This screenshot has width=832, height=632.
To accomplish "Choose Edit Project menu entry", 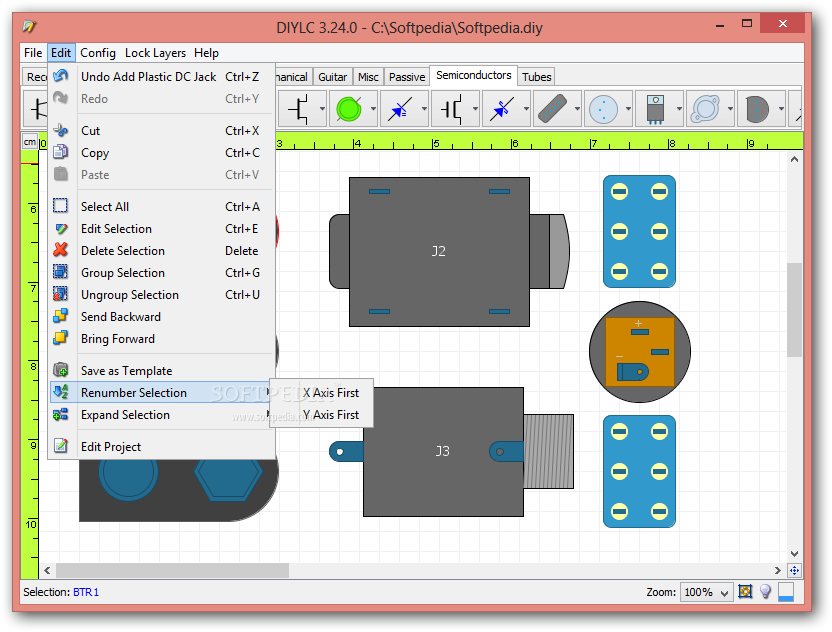I will point(162,447).
